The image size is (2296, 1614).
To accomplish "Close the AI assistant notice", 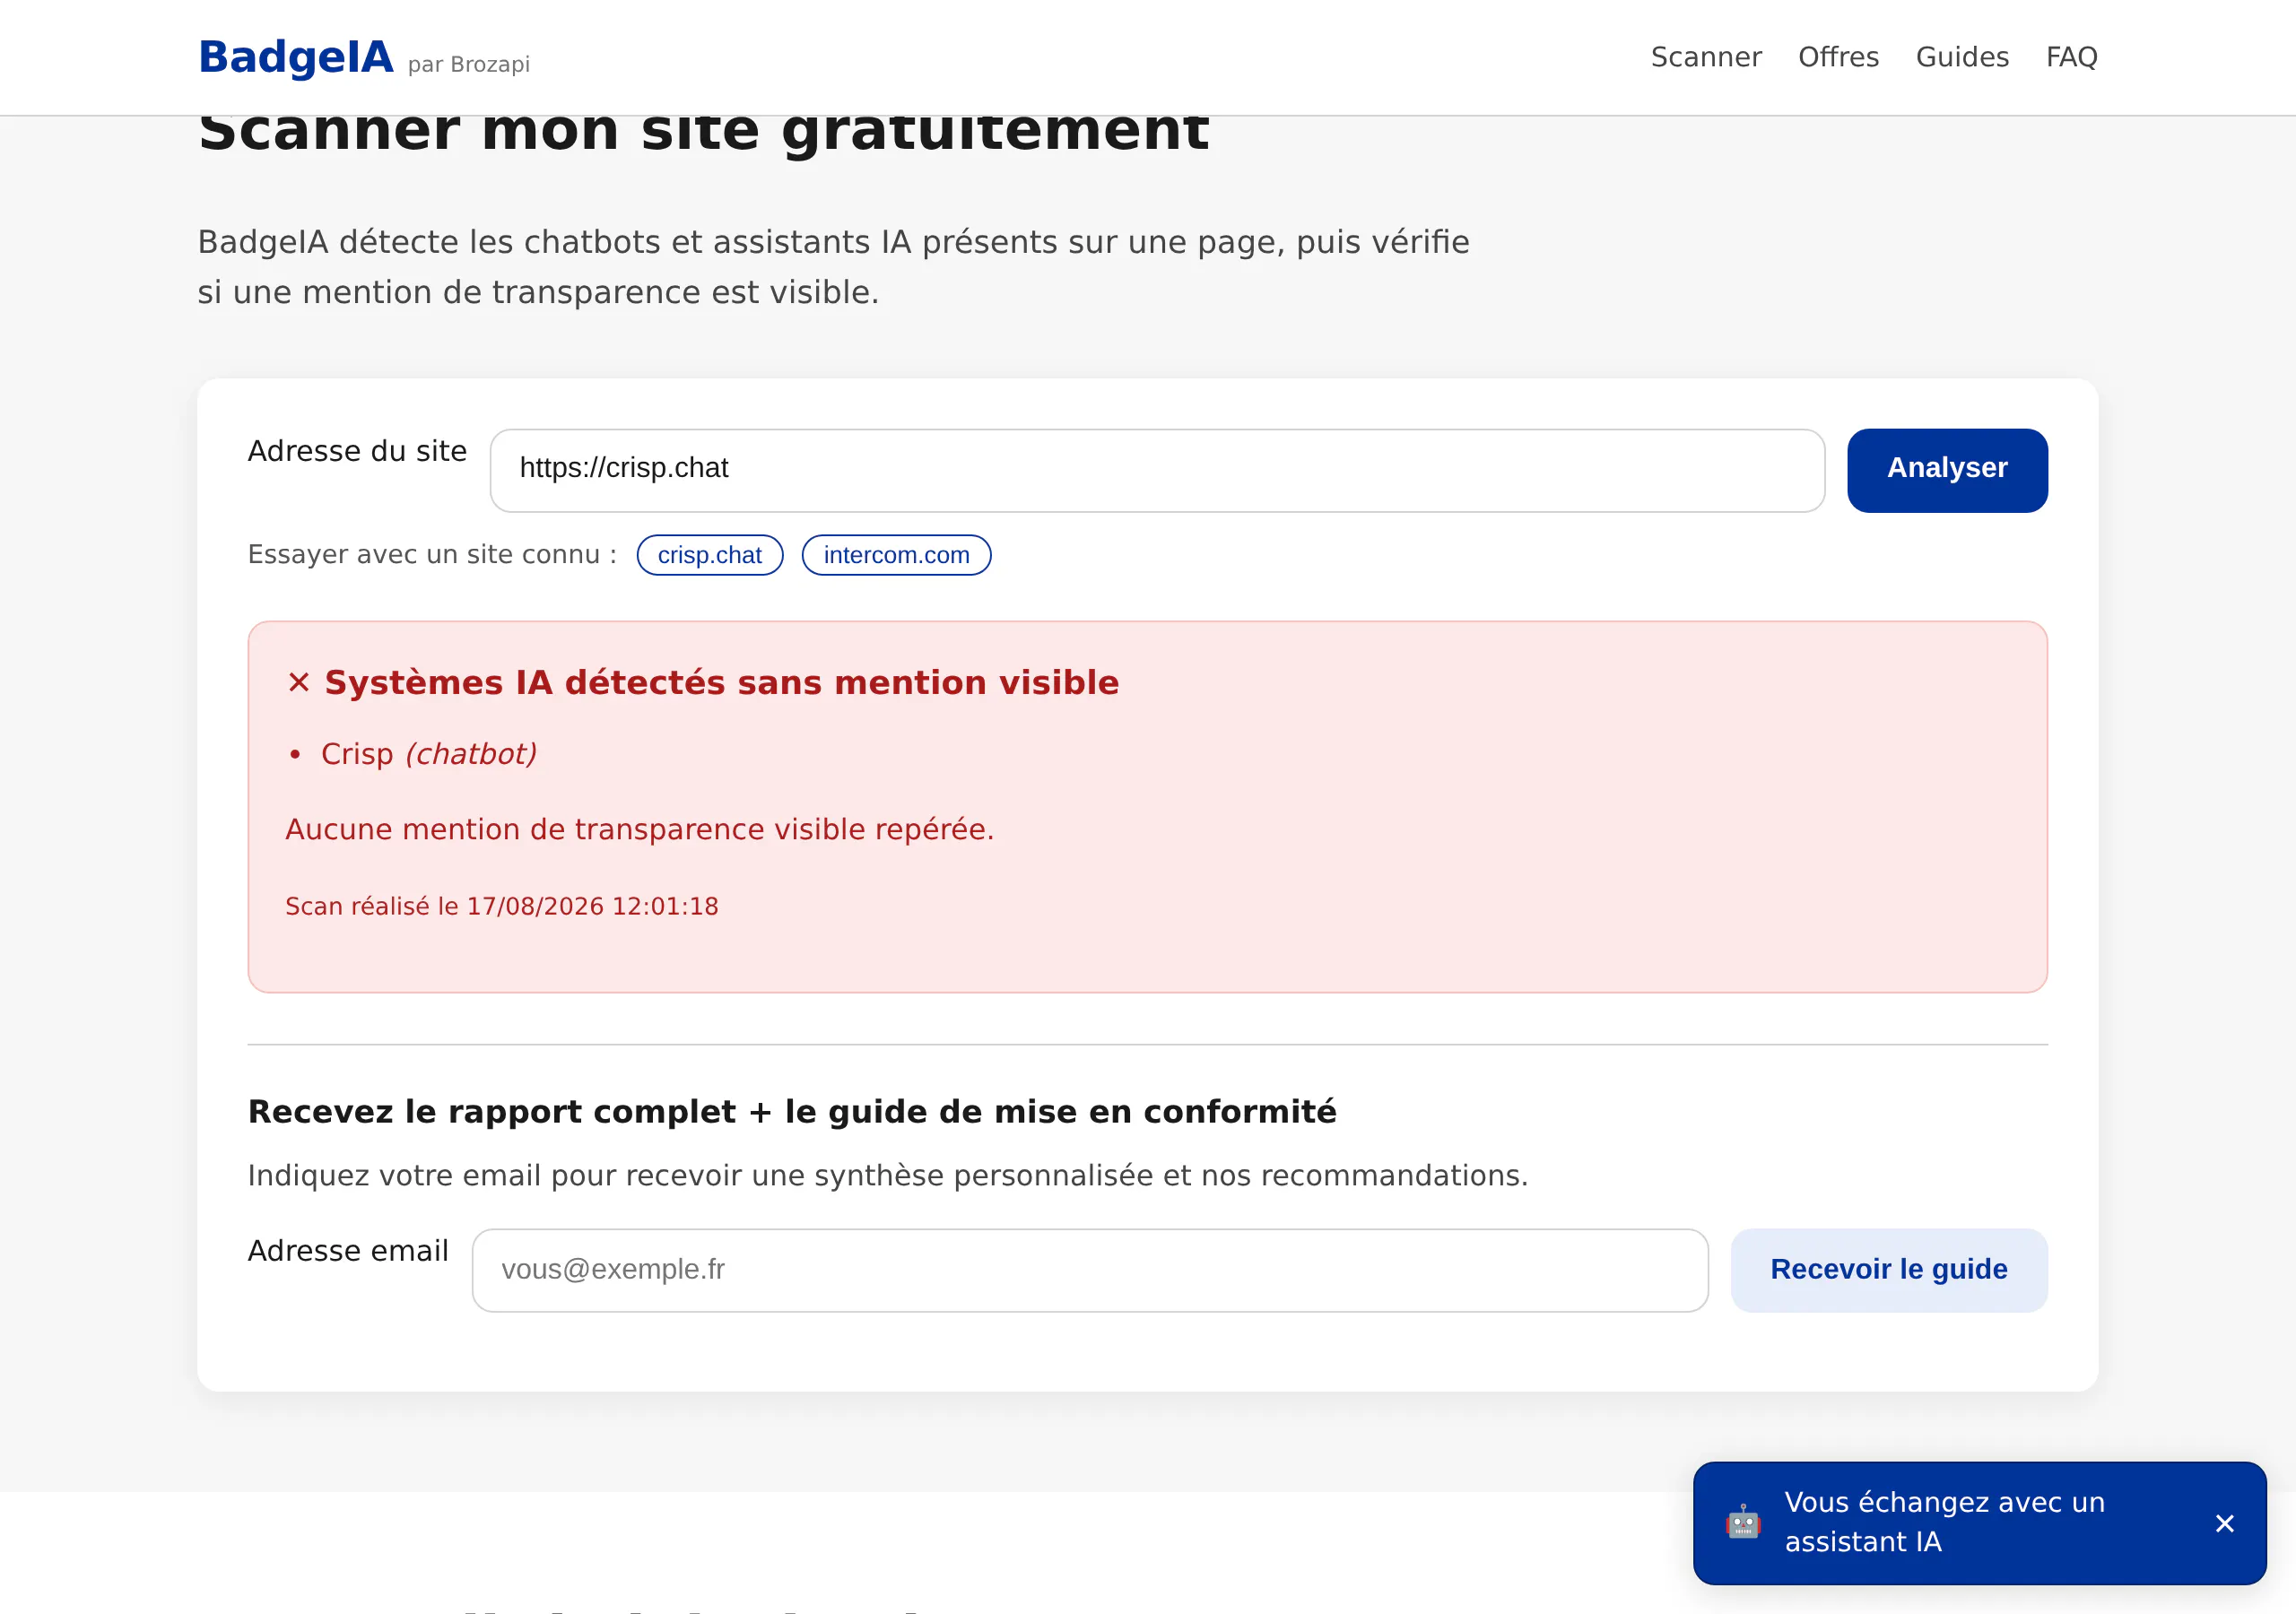I will click(2224, 1523).
